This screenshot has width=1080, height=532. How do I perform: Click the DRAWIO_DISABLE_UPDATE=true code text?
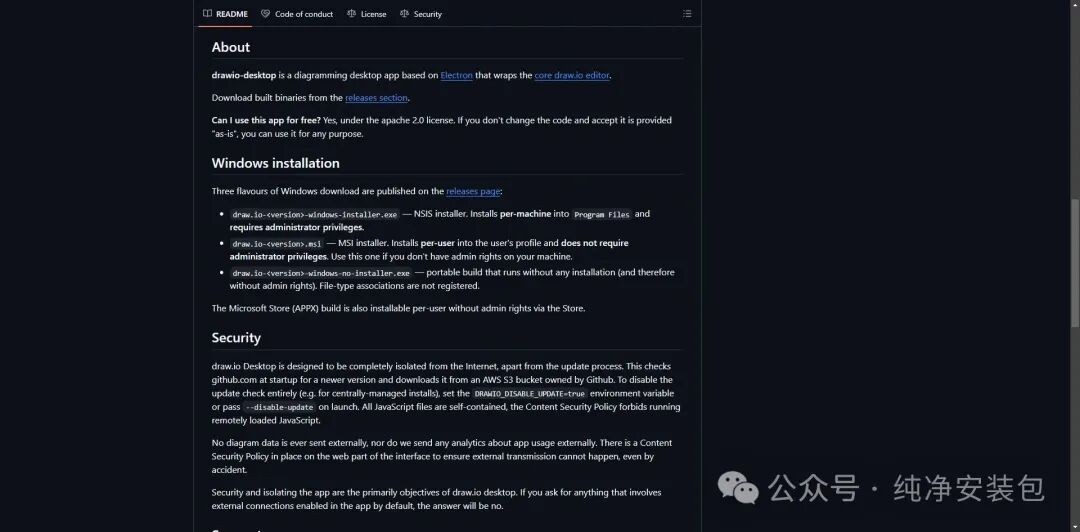(x=530, y=393)
